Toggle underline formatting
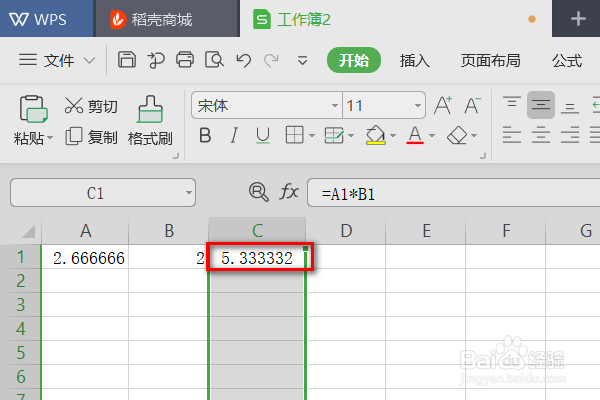Image resolution: width=600 pixels, height=400 pixels. tap(263, 136)
